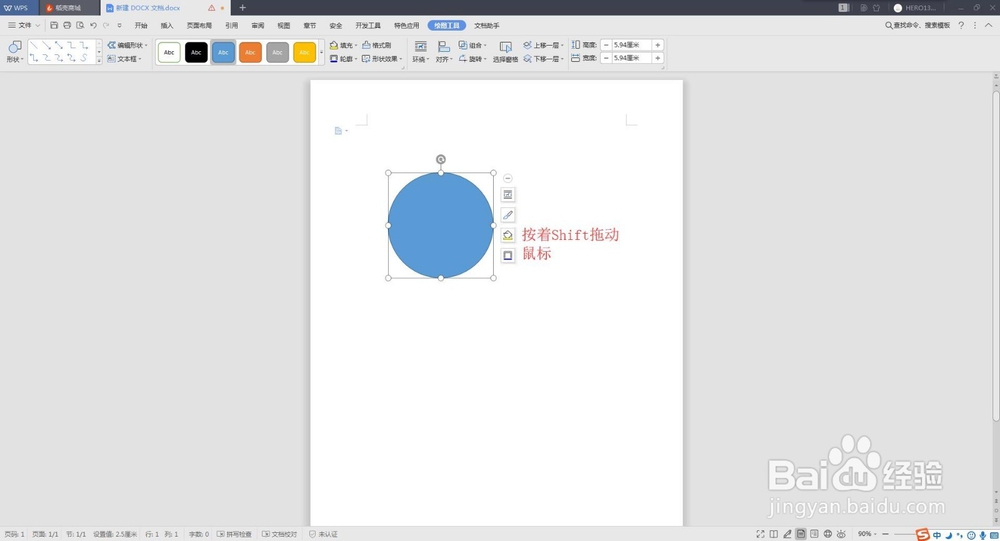
Task: Click the rotation handle above circle
Action: coord(441,159)
